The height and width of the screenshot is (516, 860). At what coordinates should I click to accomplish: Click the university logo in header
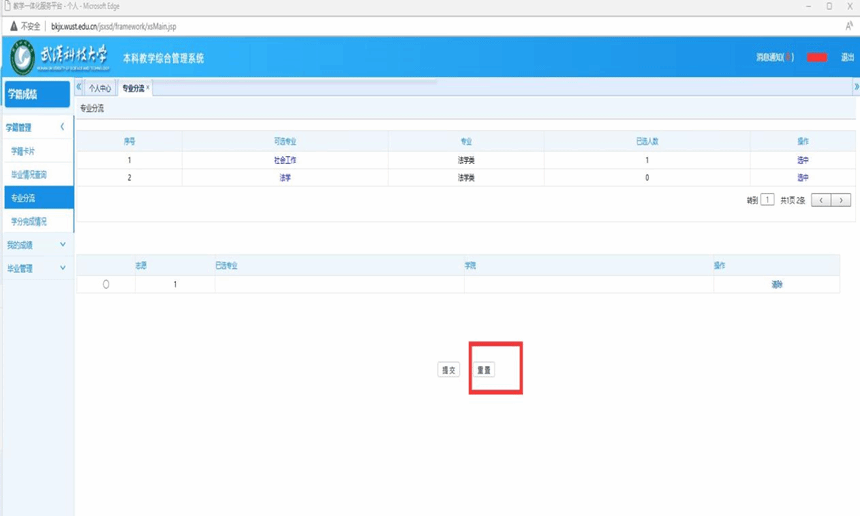click(x=22, y=57)
